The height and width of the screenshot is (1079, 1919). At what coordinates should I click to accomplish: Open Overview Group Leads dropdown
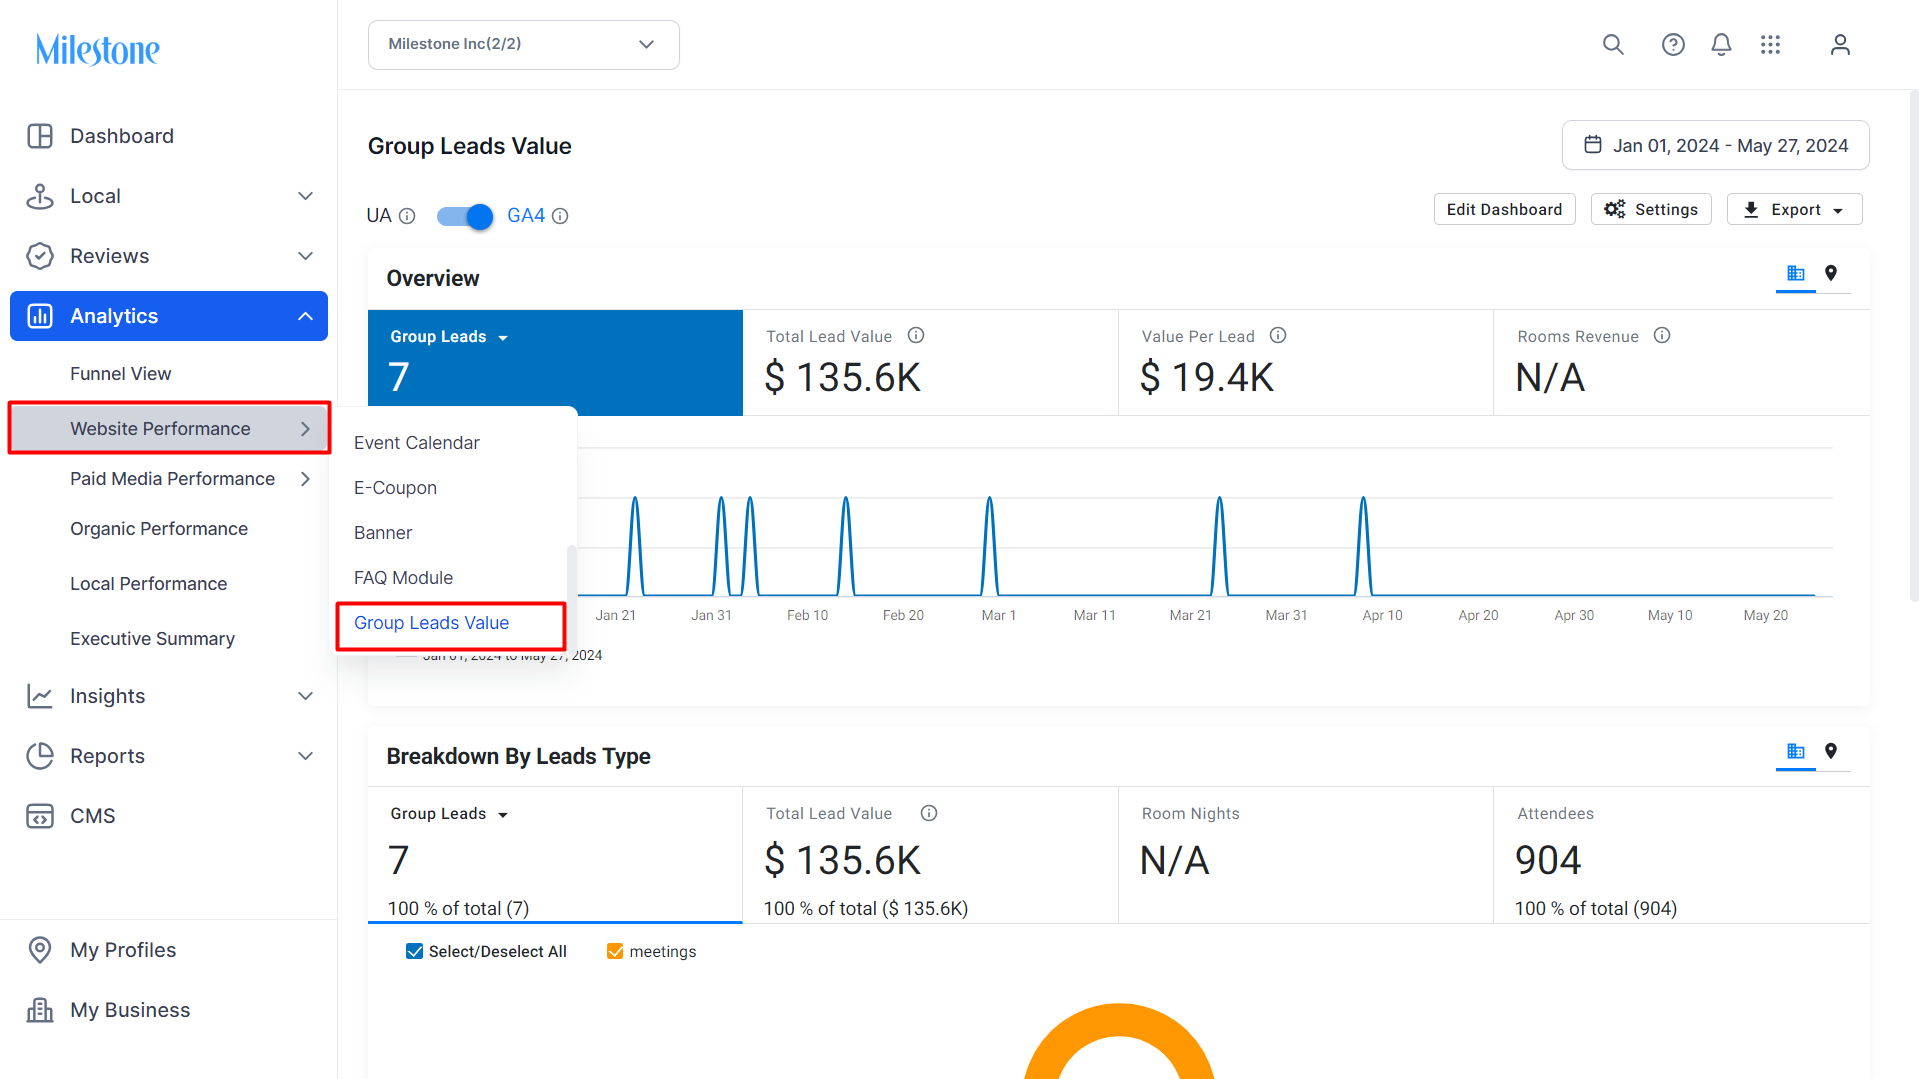pyautogui.click(x=449, y=337)
